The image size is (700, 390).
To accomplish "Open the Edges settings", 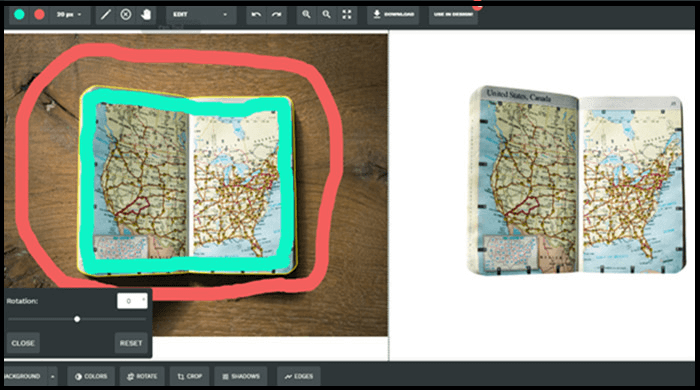I will [x=299, y=377].
